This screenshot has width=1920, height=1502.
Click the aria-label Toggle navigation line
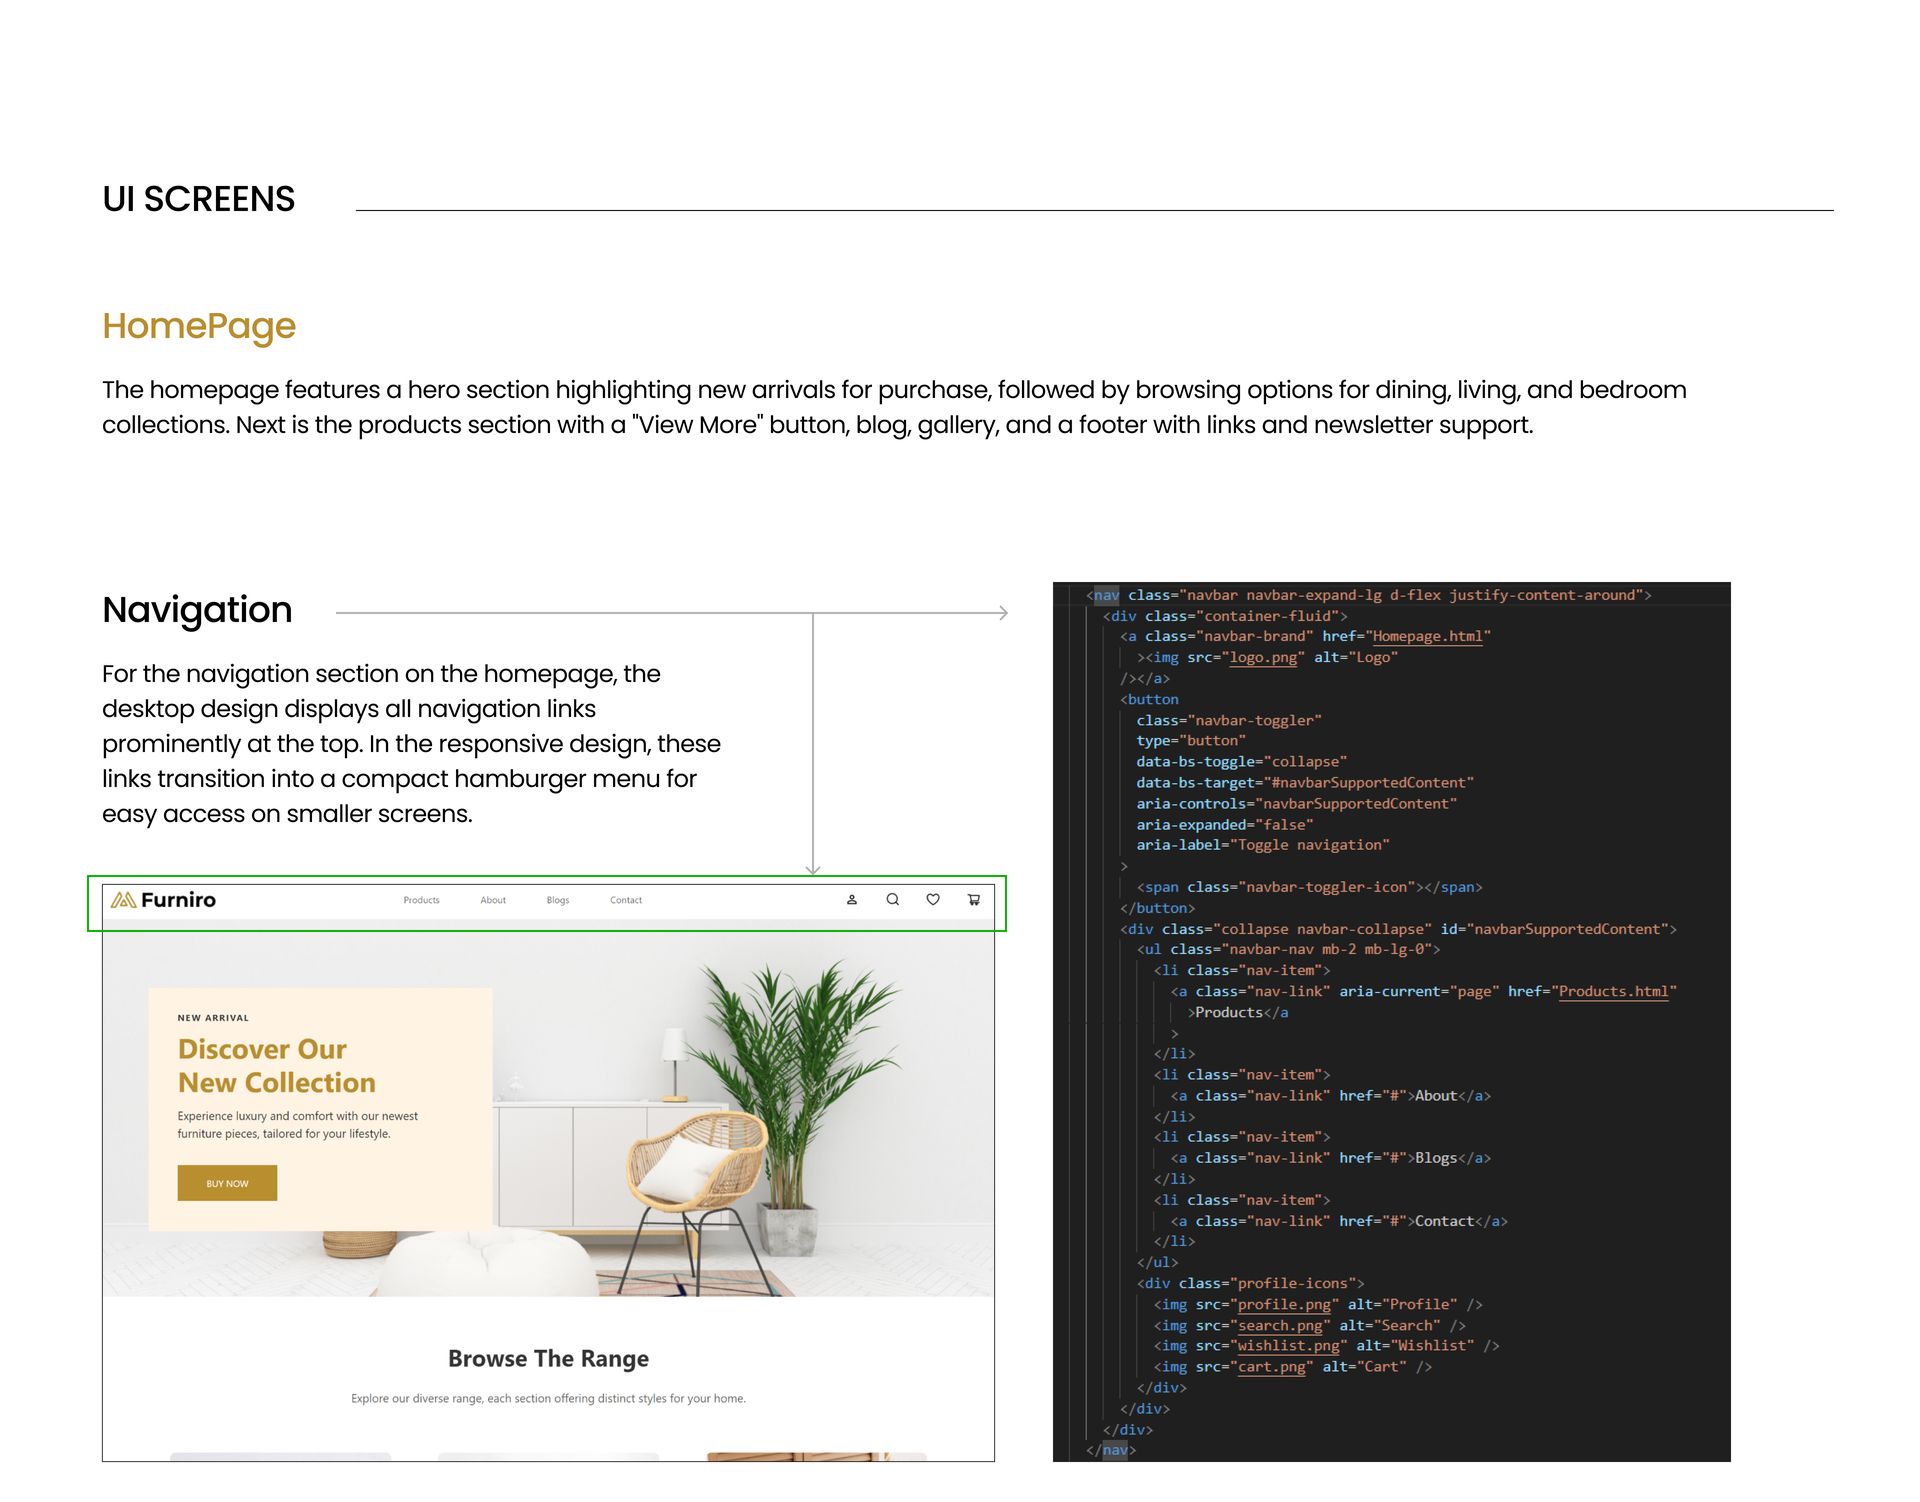point(1263,845)
